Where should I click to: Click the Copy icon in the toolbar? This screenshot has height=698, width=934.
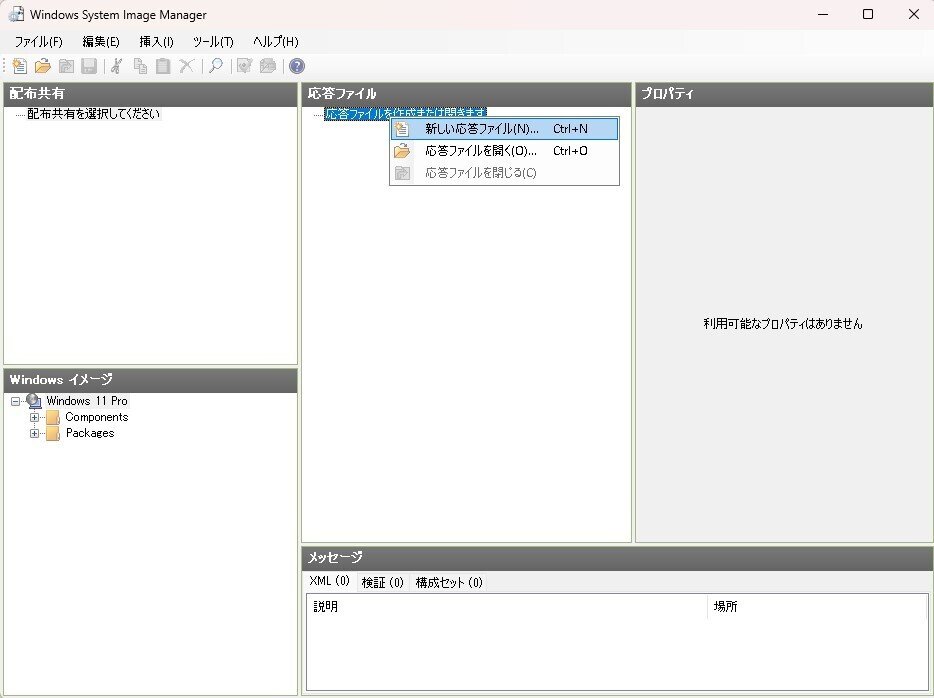pyautogui.click(x=140, y=66)
